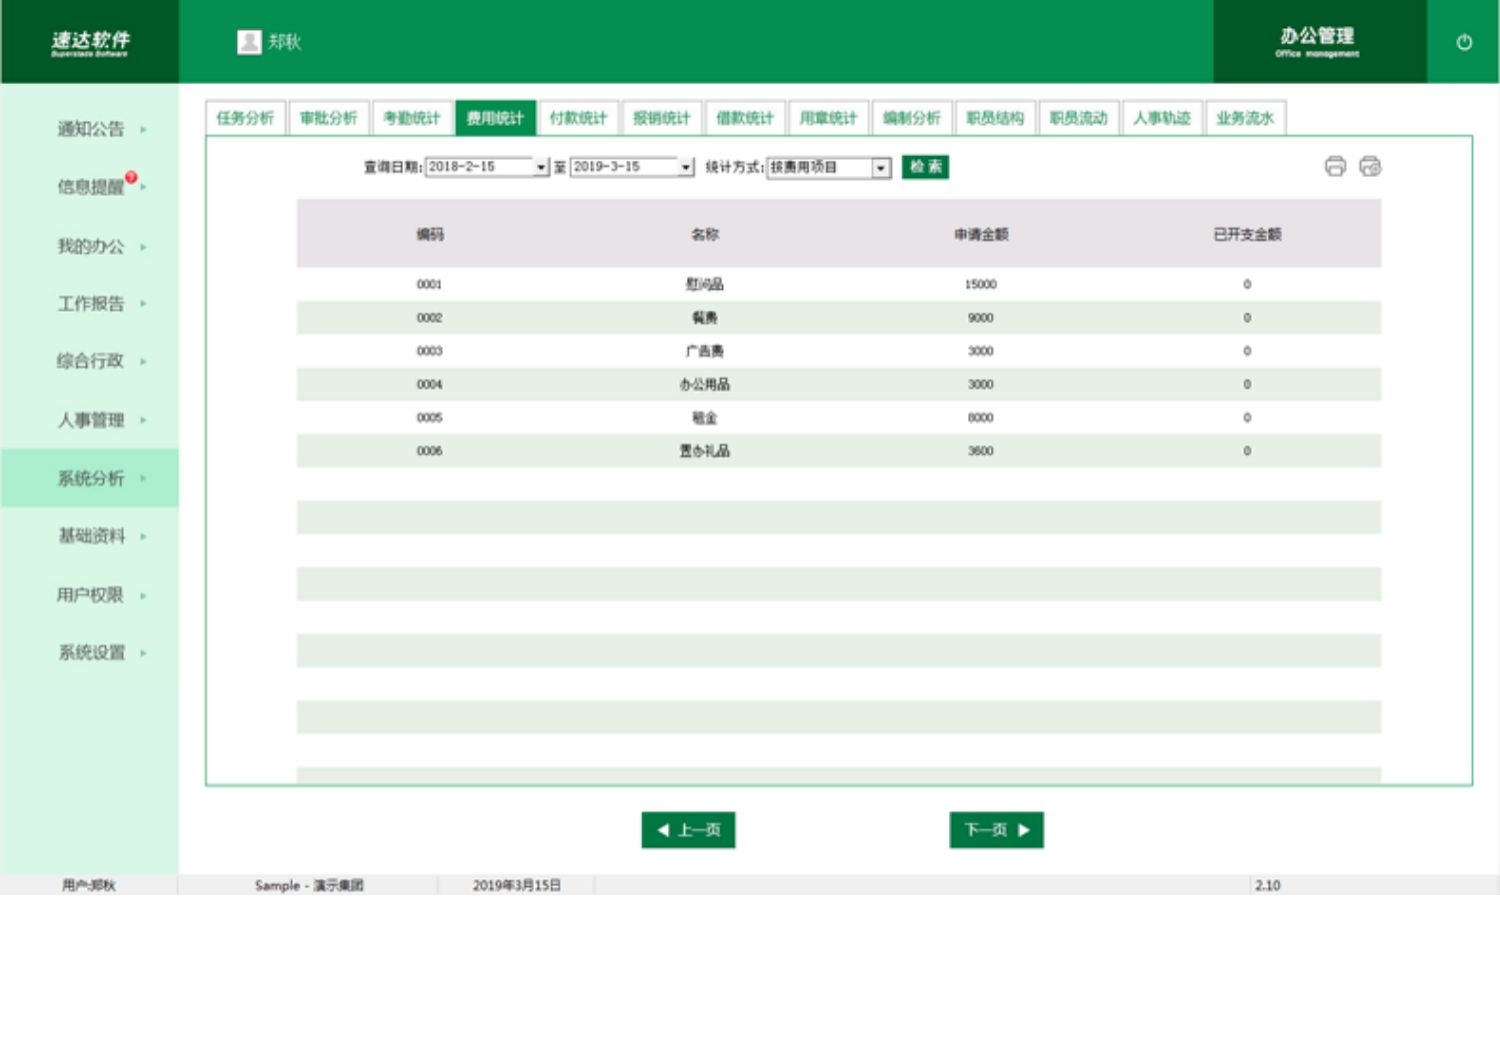Select the 费用统计 tab

(495, 118)
